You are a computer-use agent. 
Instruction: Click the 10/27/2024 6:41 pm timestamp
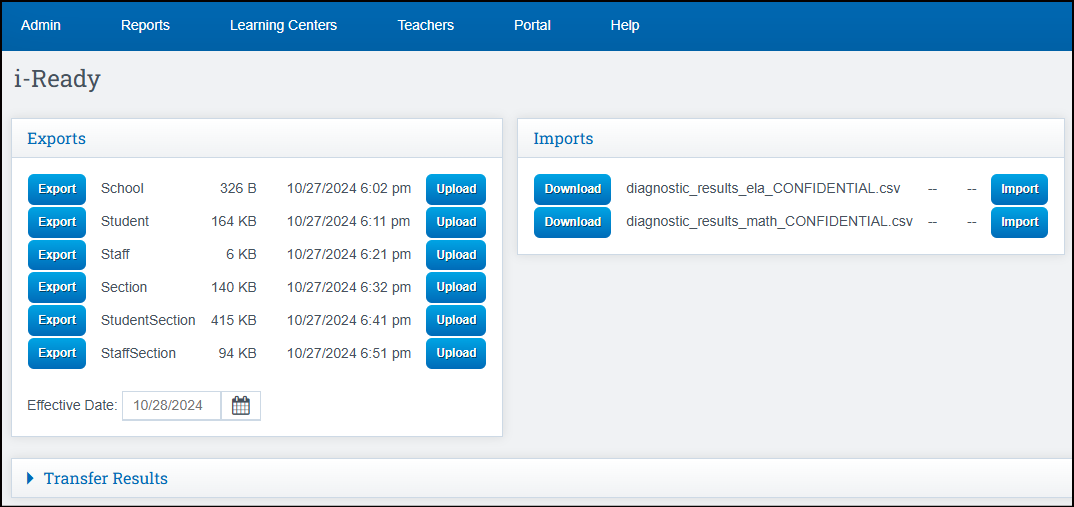tap(349, 320)
